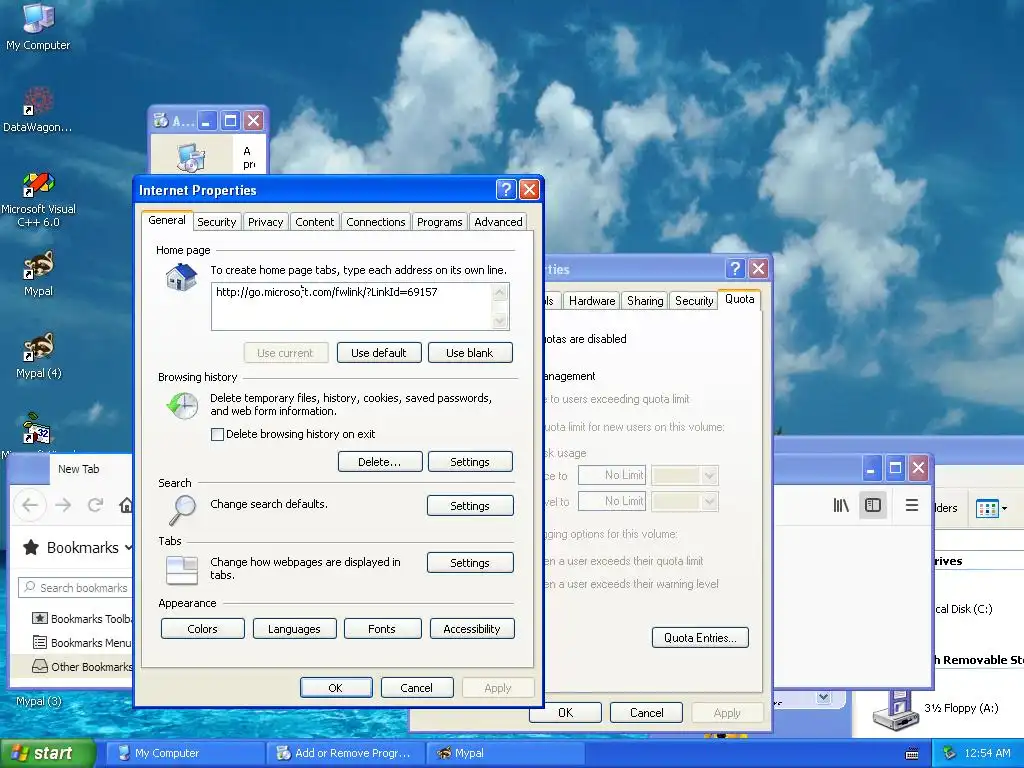Click the browsing history clock icon
This screenshot has height=768, width=1024.
tap(182, 406)
